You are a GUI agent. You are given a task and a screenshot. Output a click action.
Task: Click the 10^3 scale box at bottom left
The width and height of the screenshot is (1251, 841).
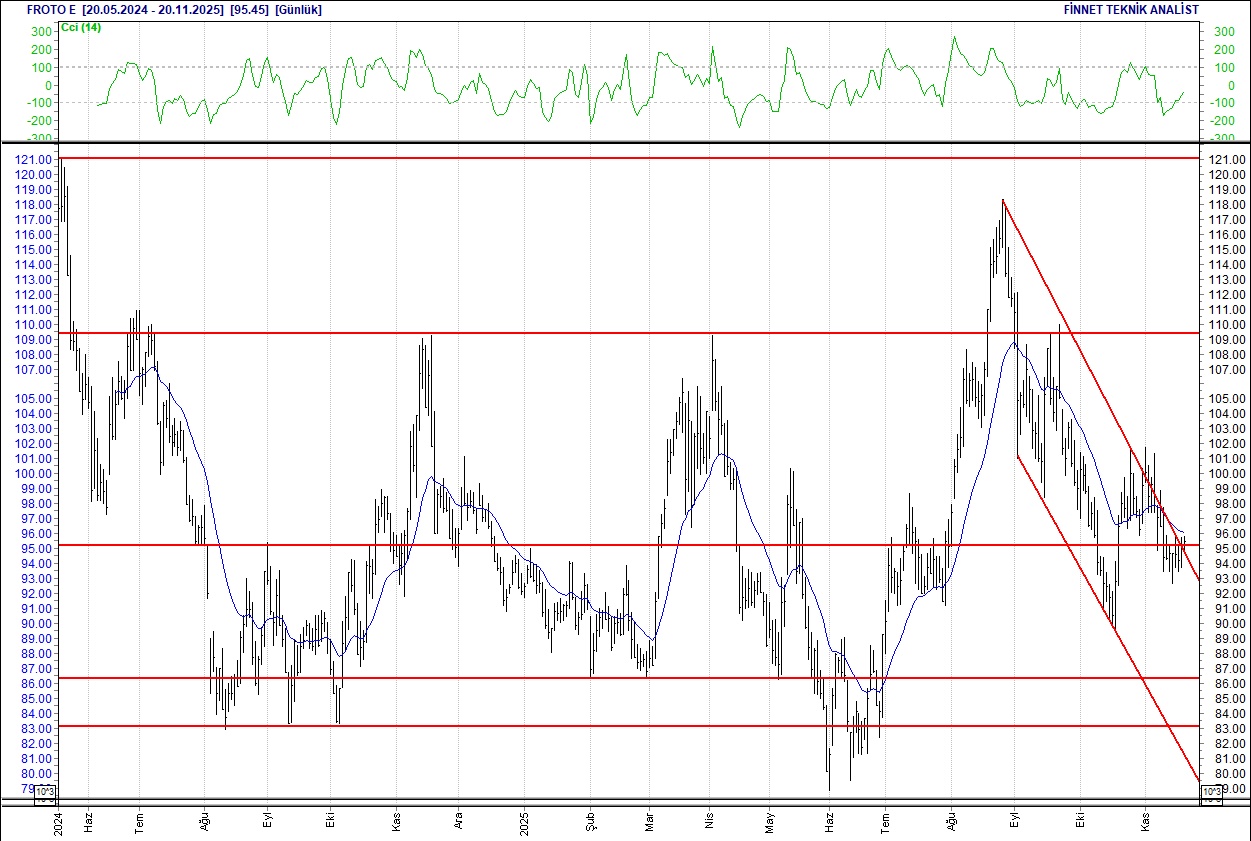click(47, 789)
